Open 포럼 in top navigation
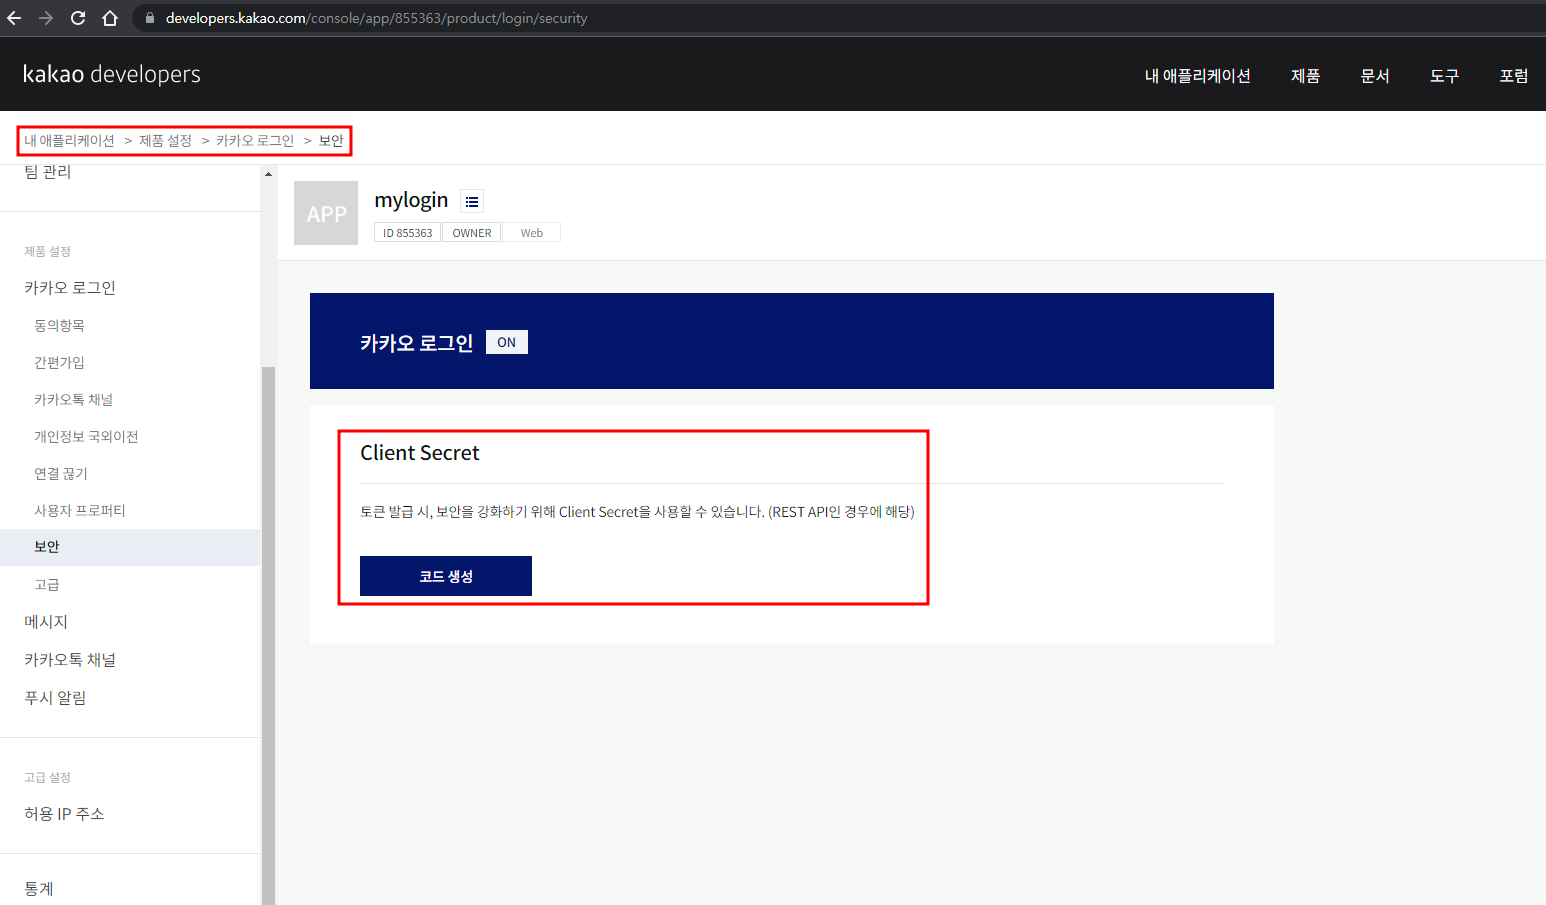1546x905 pixels. click(x=1513, y=76)
